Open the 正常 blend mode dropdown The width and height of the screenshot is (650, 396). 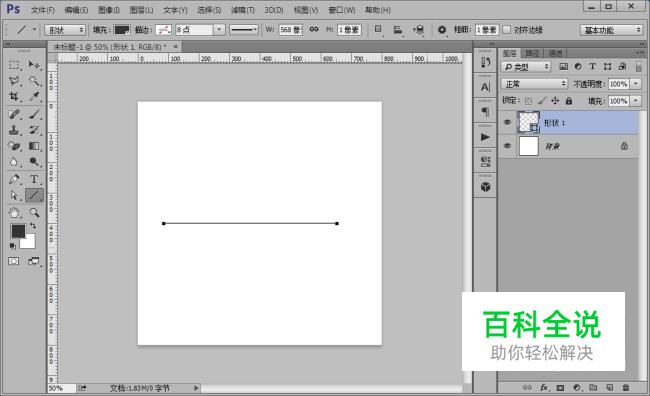[x=534, y=84]
